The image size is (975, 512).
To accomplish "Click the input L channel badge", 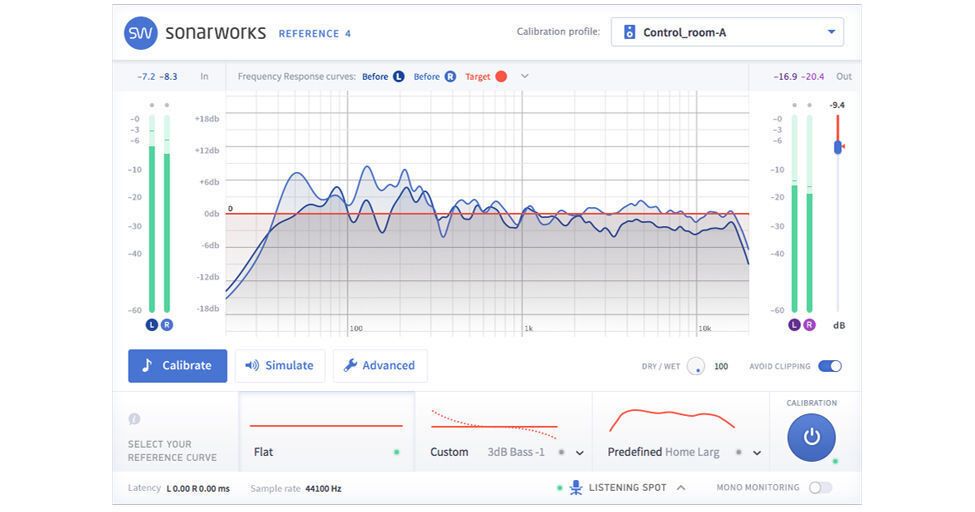I will pos(152,325).
